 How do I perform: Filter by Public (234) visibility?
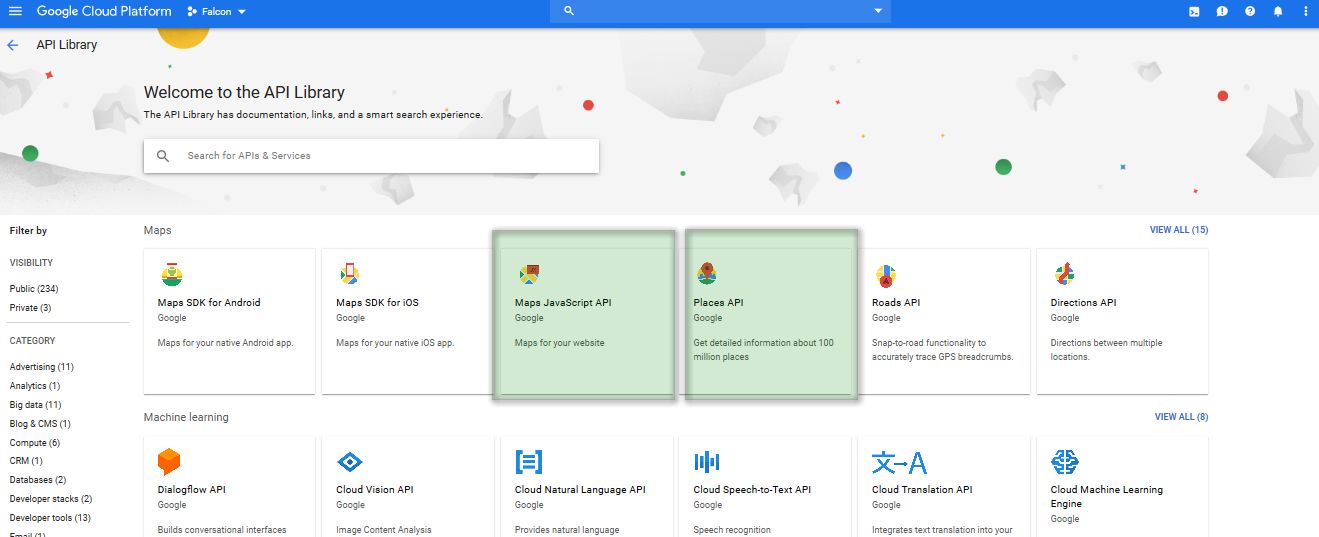34,289
